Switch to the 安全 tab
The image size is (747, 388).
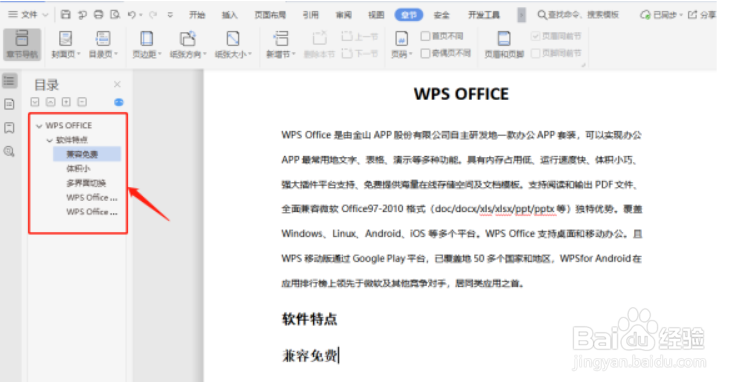click(x=442, y=15)
